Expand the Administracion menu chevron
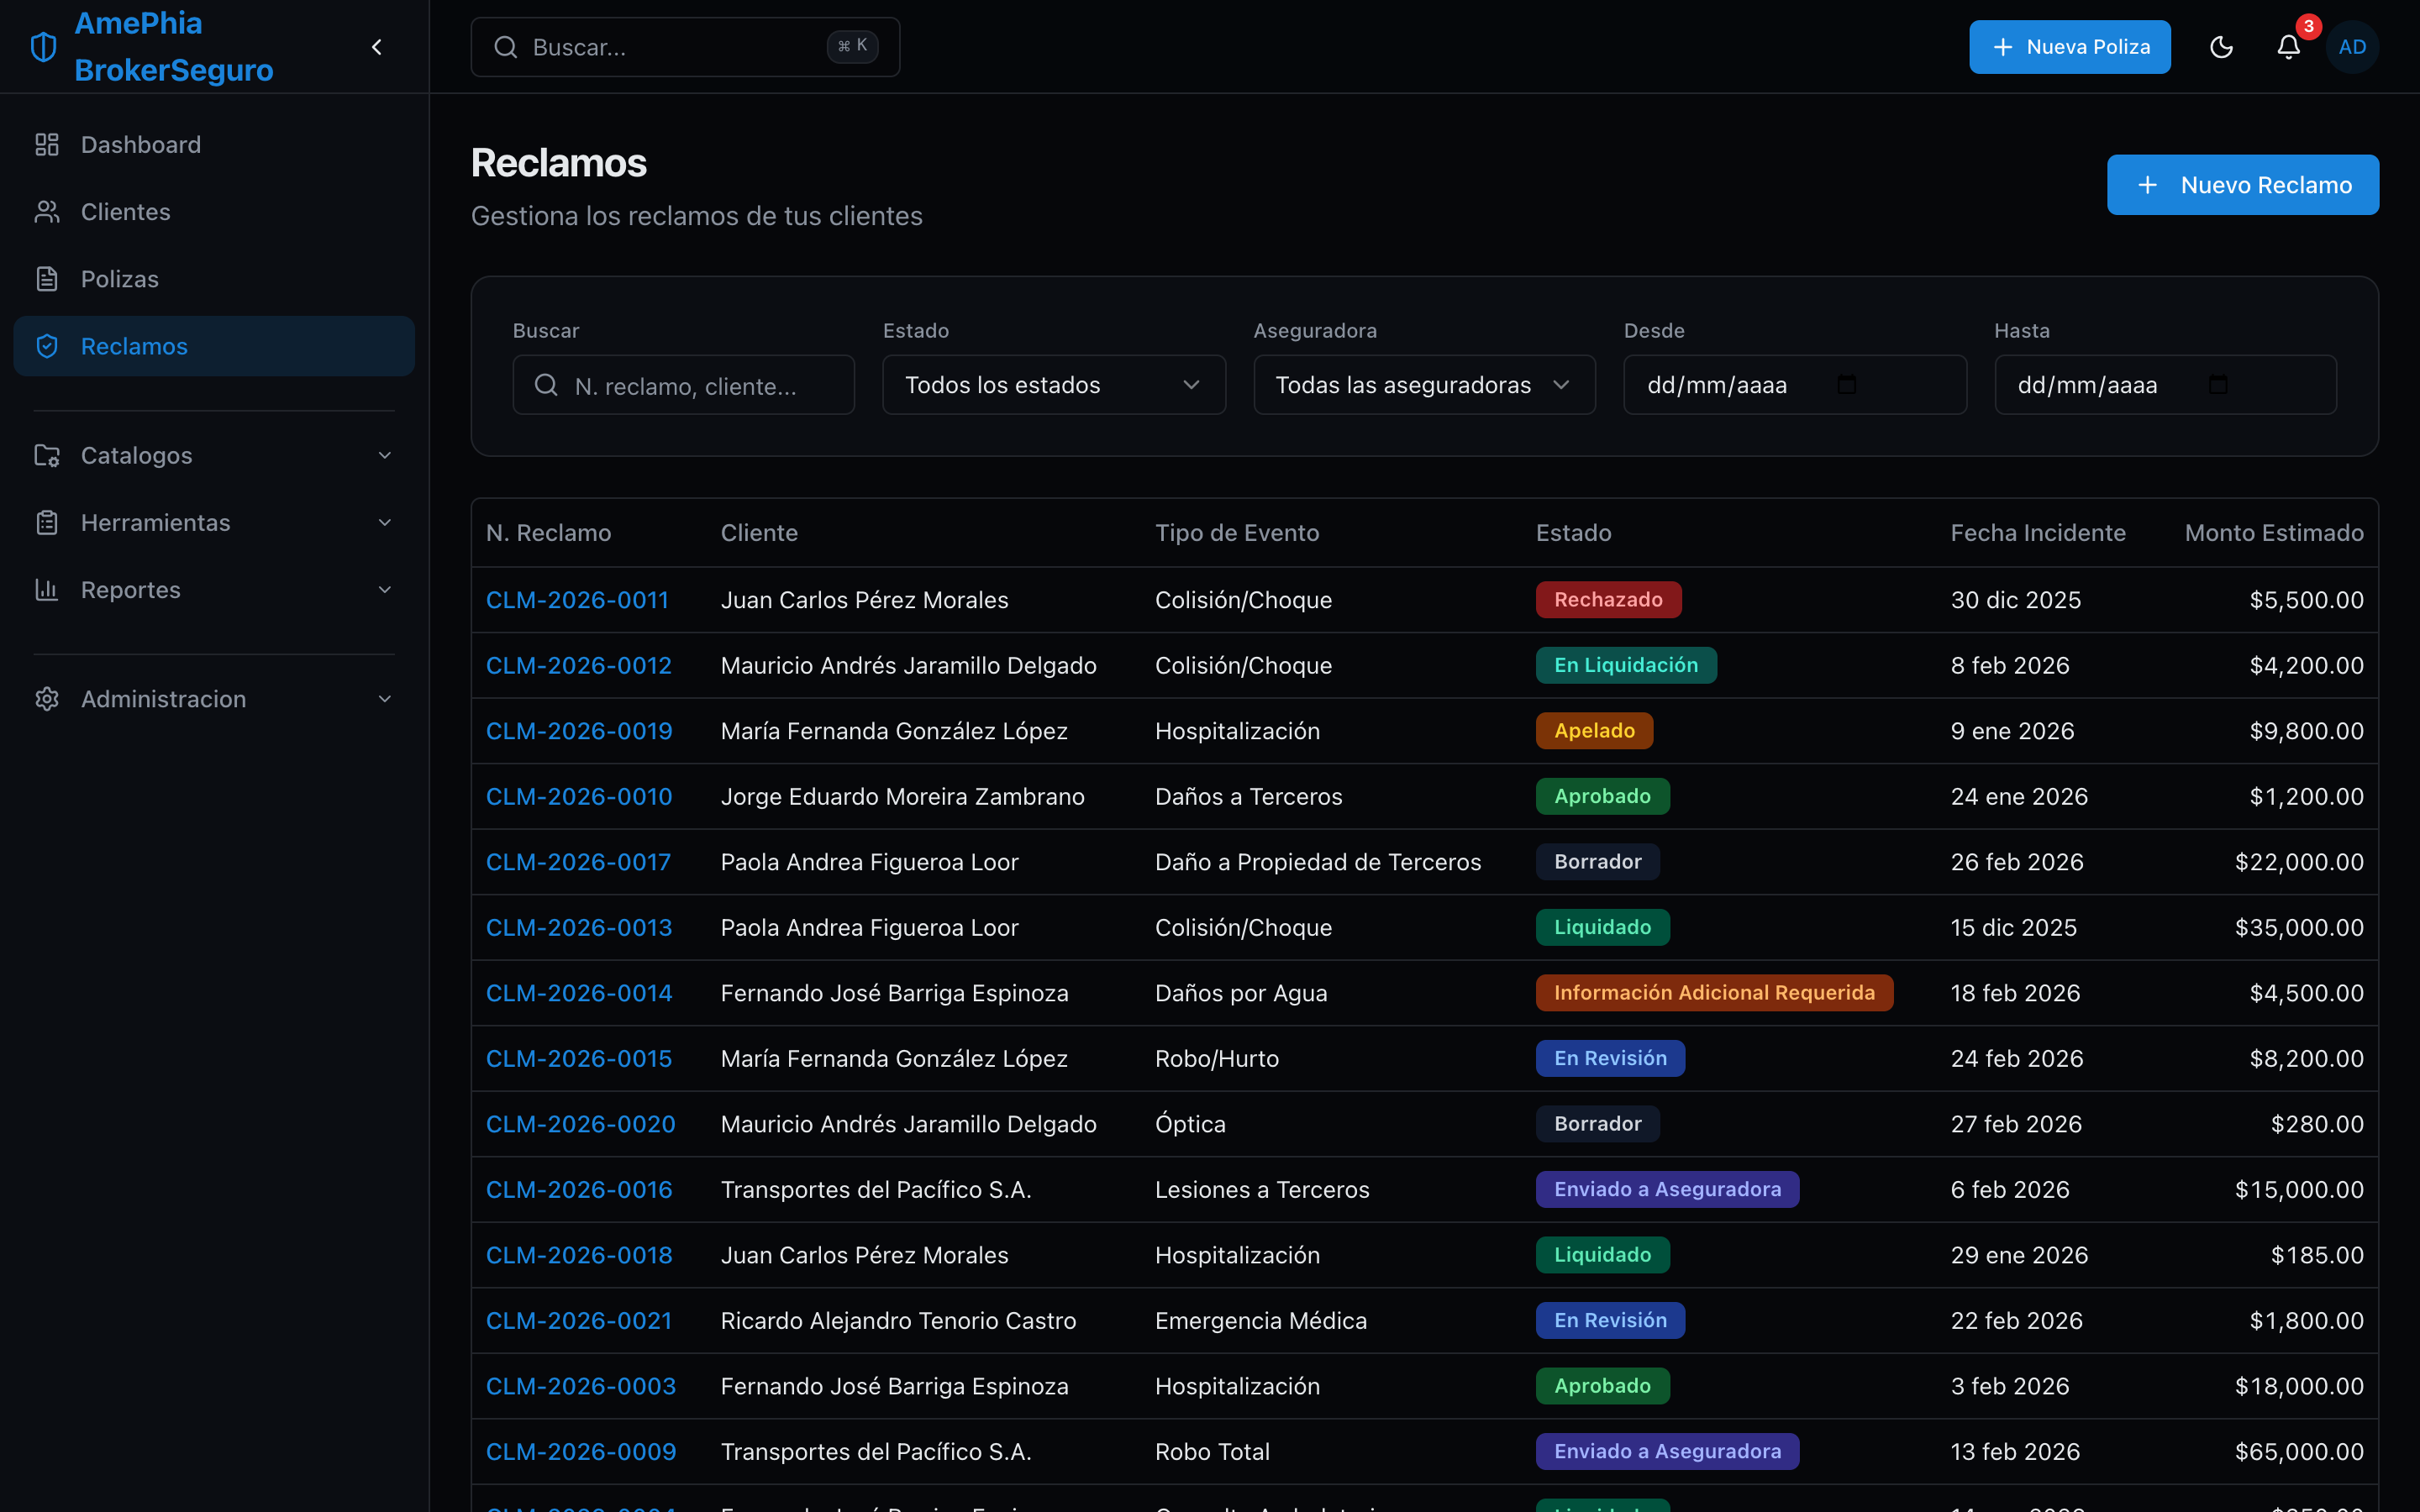This screenshot has width=2420, height=1512. point(385,699)
